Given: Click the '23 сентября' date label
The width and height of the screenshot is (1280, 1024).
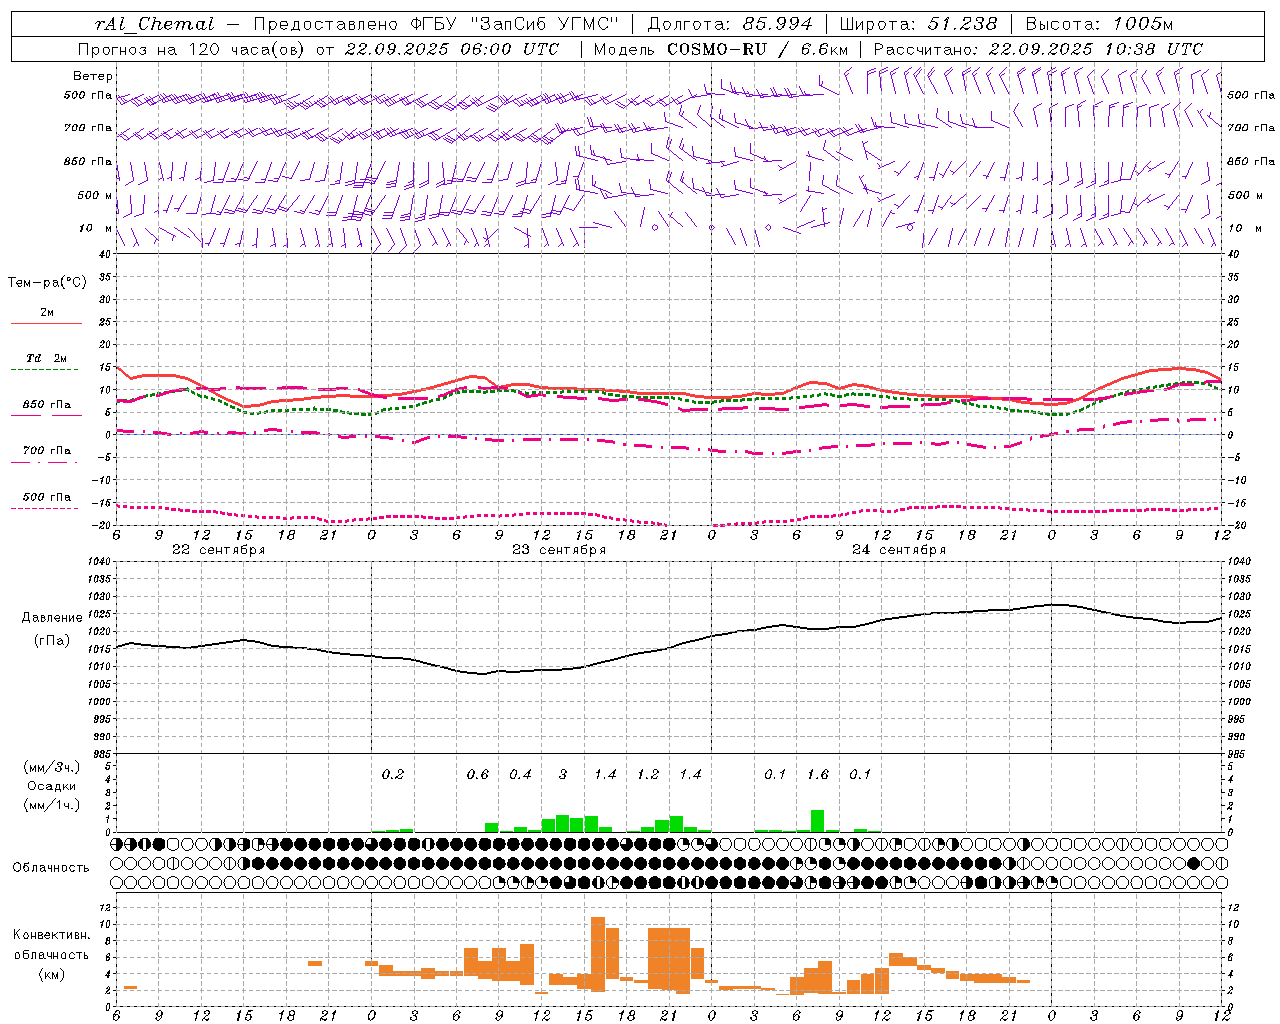Looking at the screenshot, I should tap(558, 550).
